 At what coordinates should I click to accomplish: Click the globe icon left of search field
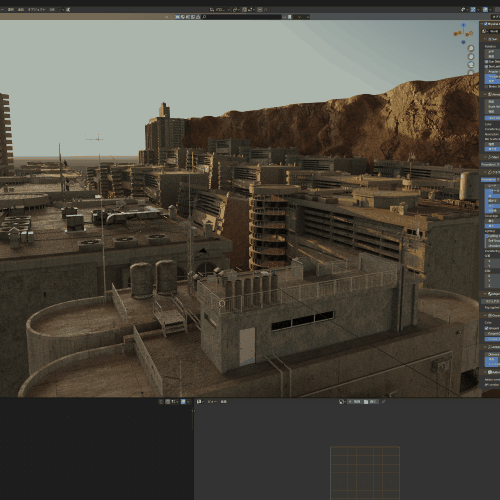click(x=183, y=17)
